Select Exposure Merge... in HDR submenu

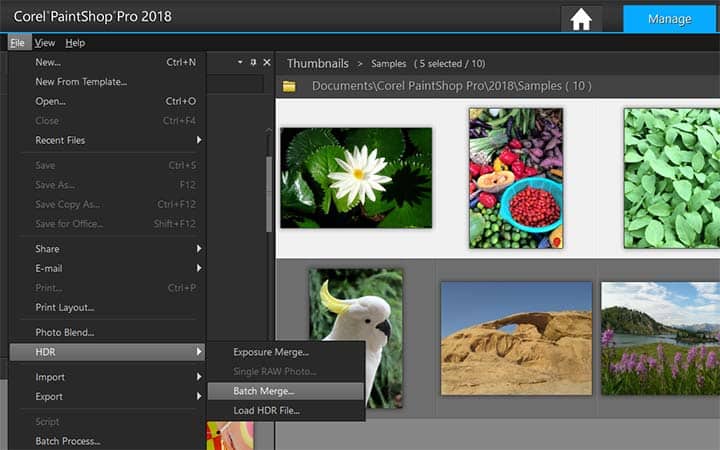point(286,352)
